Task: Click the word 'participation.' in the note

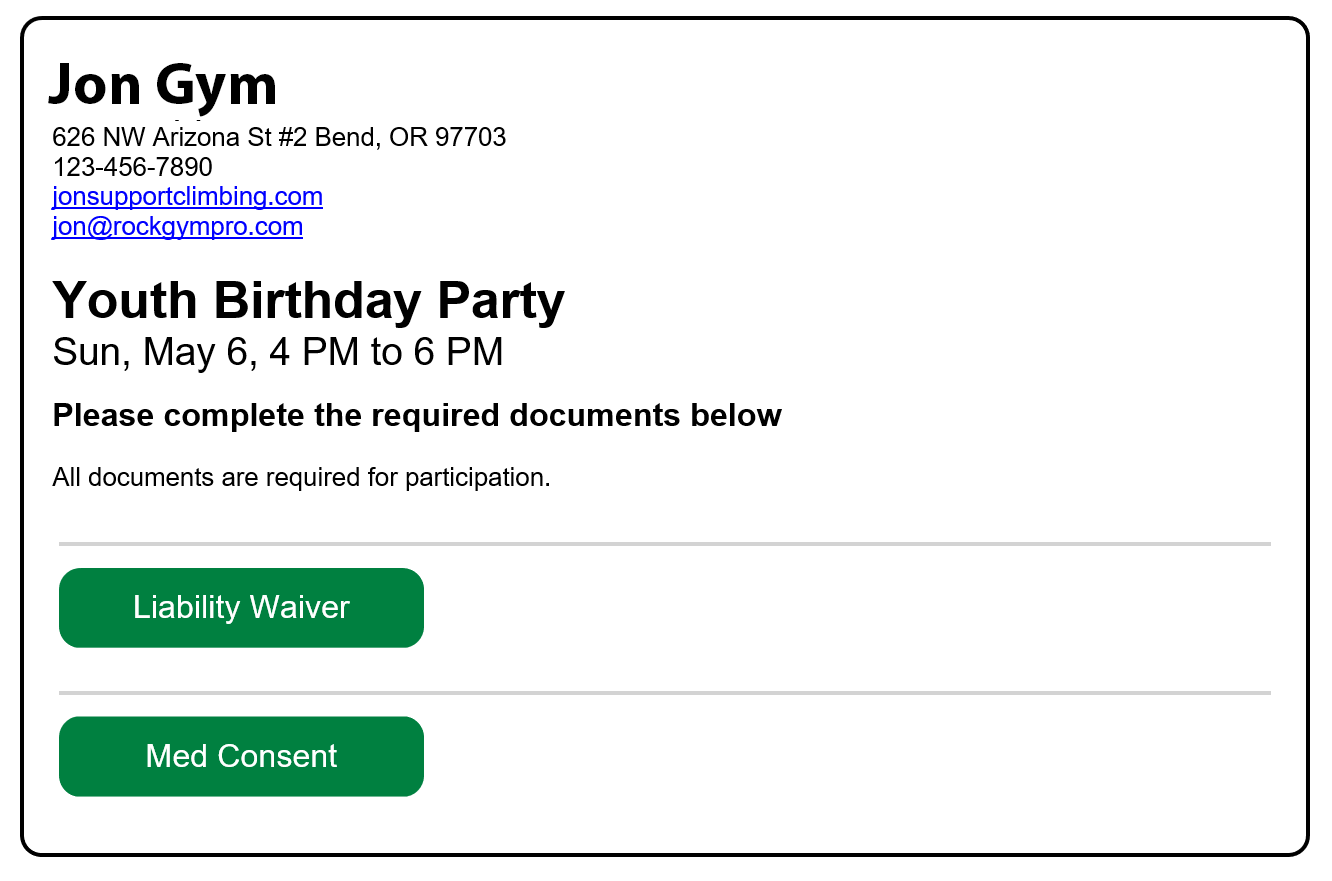Action: coord(478,479)
